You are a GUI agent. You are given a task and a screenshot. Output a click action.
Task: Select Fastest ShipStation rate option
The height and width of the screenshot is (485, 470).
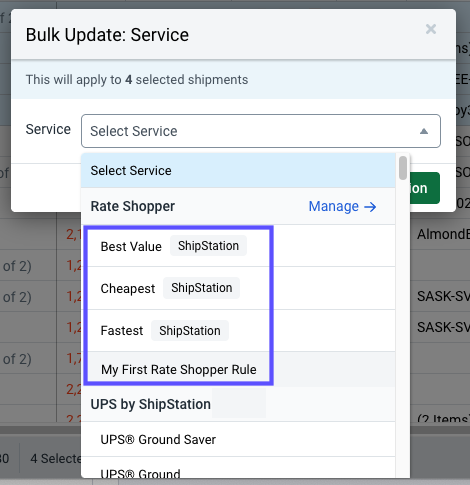238,330
